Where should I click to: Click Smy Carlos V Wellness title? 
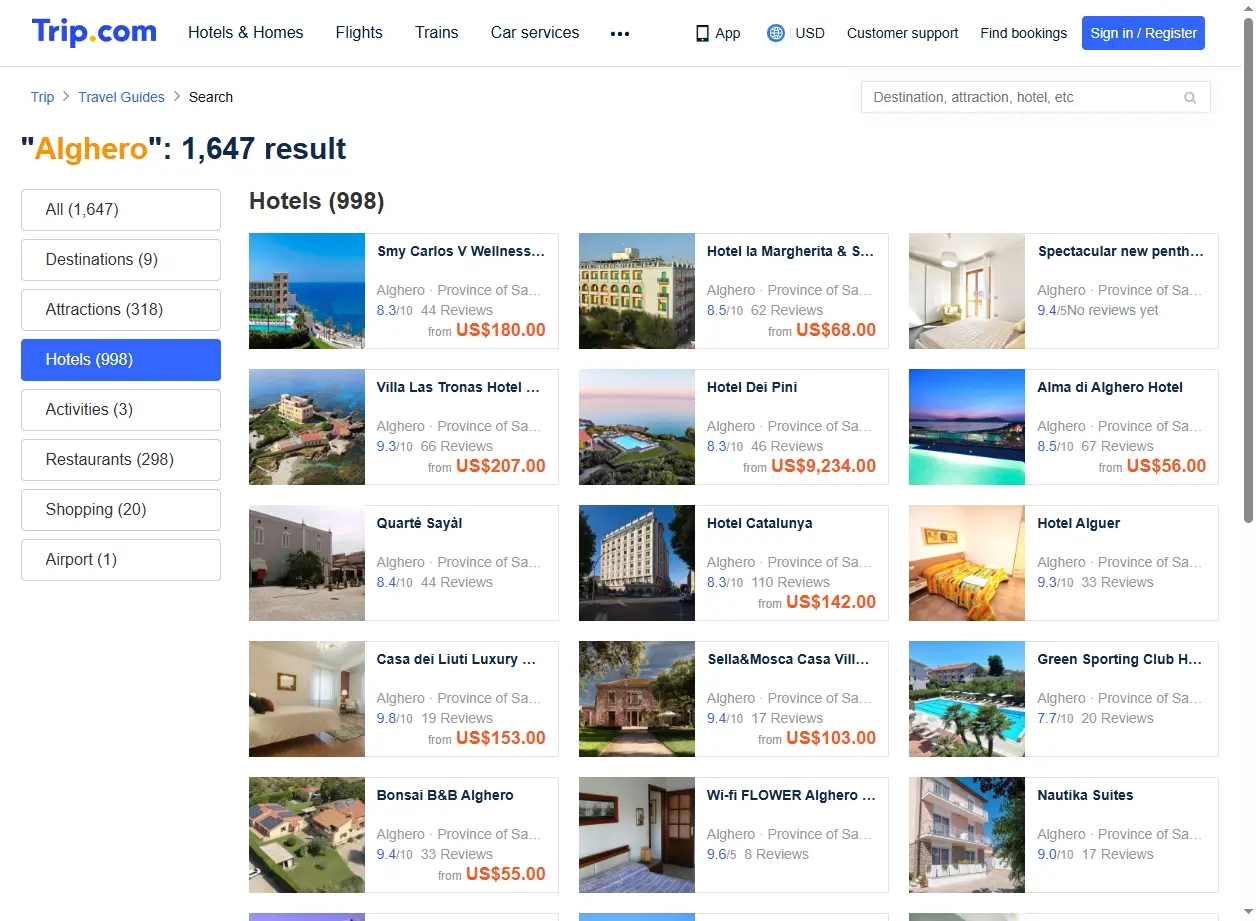coord(461,252)
